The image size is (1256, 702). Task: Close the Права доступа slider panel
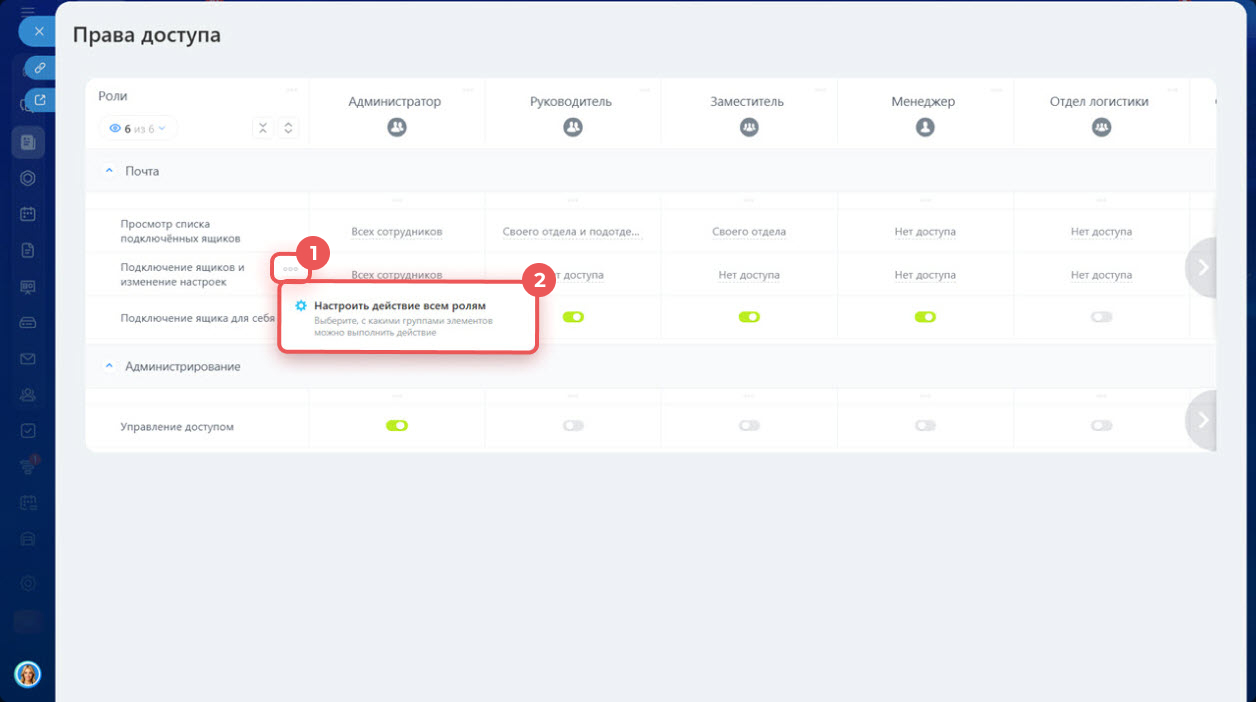[x=38, y=32]
